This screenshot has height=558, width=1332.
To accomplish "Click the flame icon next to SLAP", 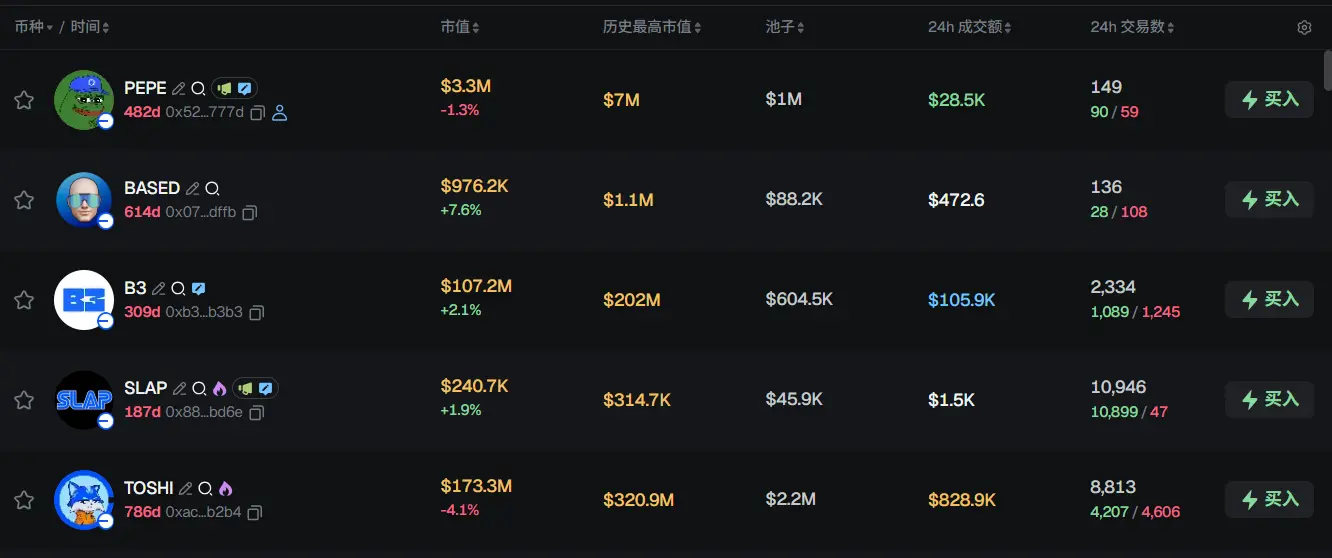I will click(219, 388).
